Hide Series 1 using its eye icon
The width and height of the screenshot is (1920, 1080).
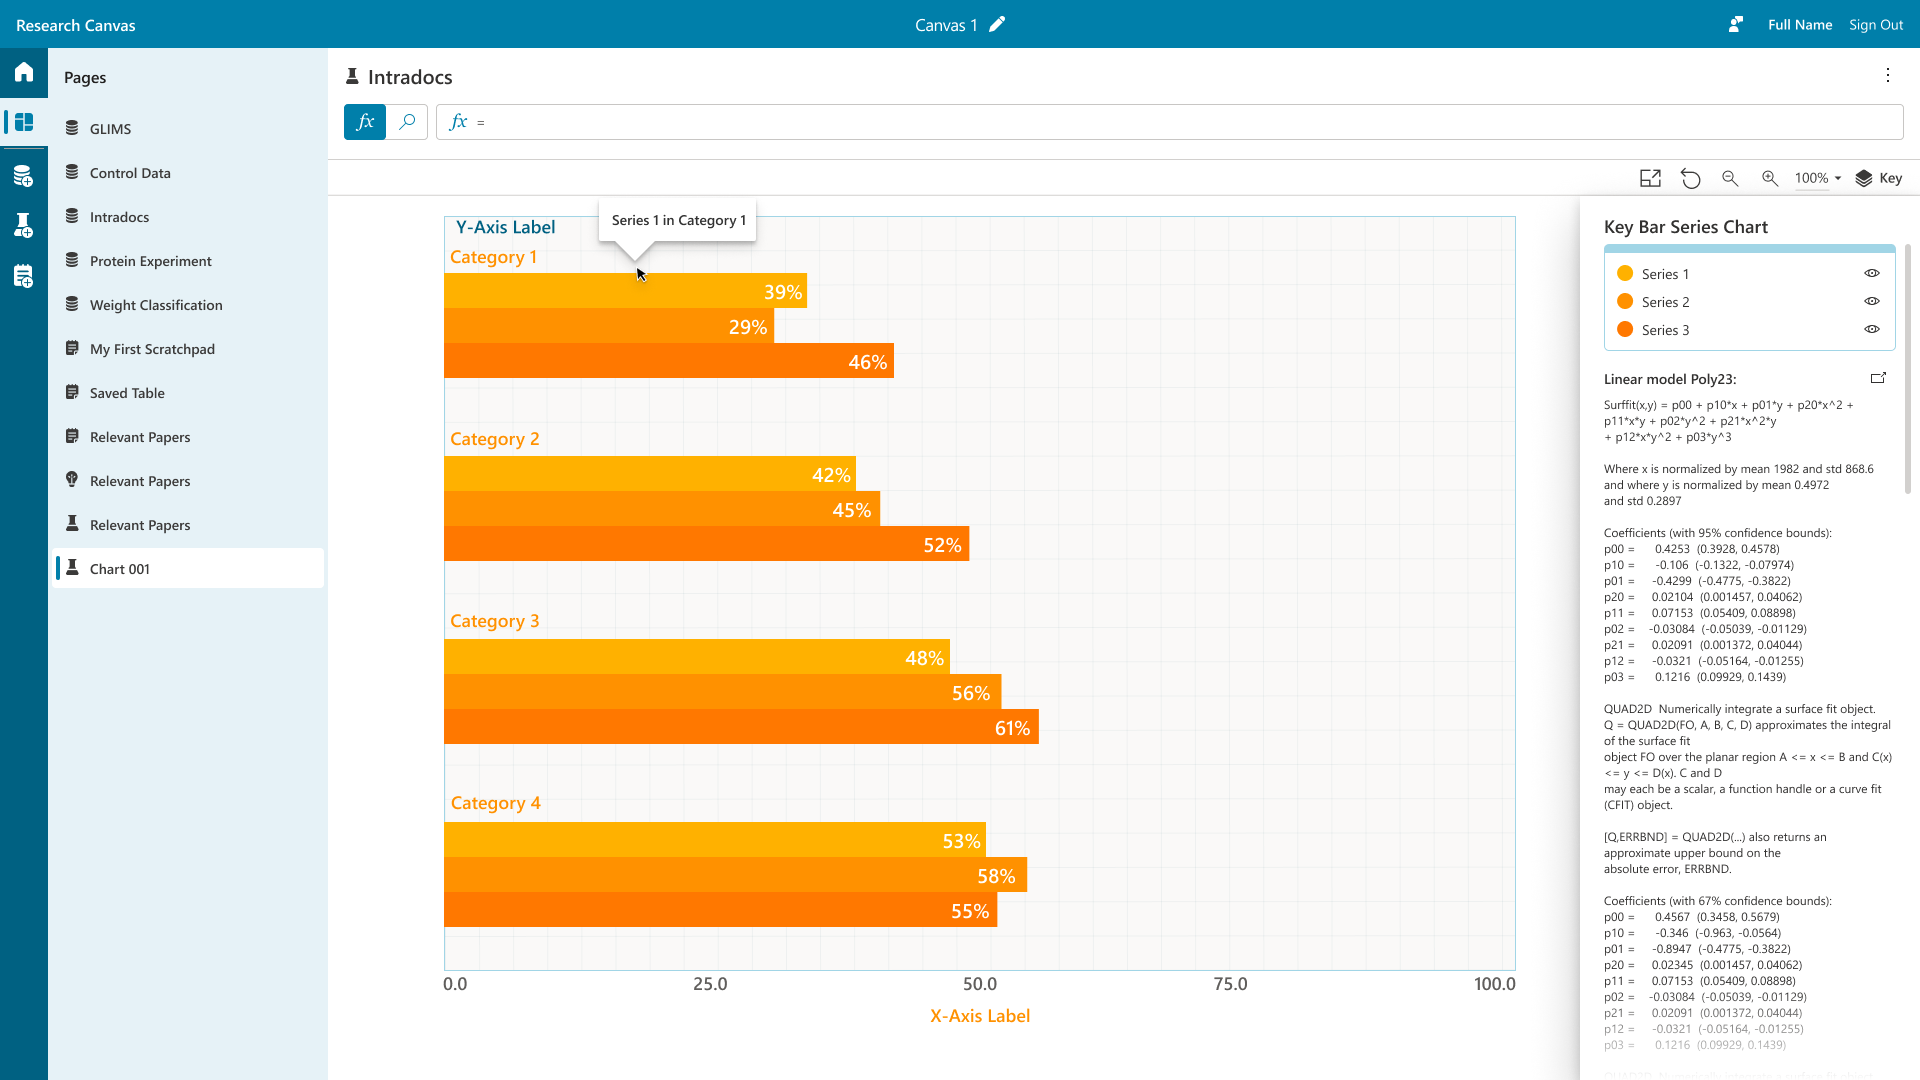click(1872, 274)
